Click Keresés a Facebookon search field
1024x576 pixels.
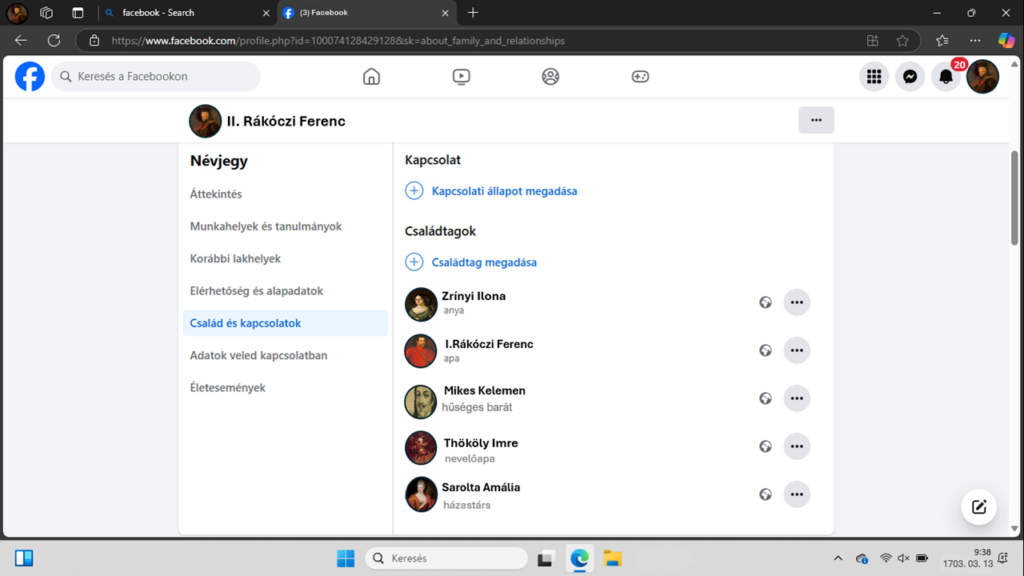tap(156, 76)
